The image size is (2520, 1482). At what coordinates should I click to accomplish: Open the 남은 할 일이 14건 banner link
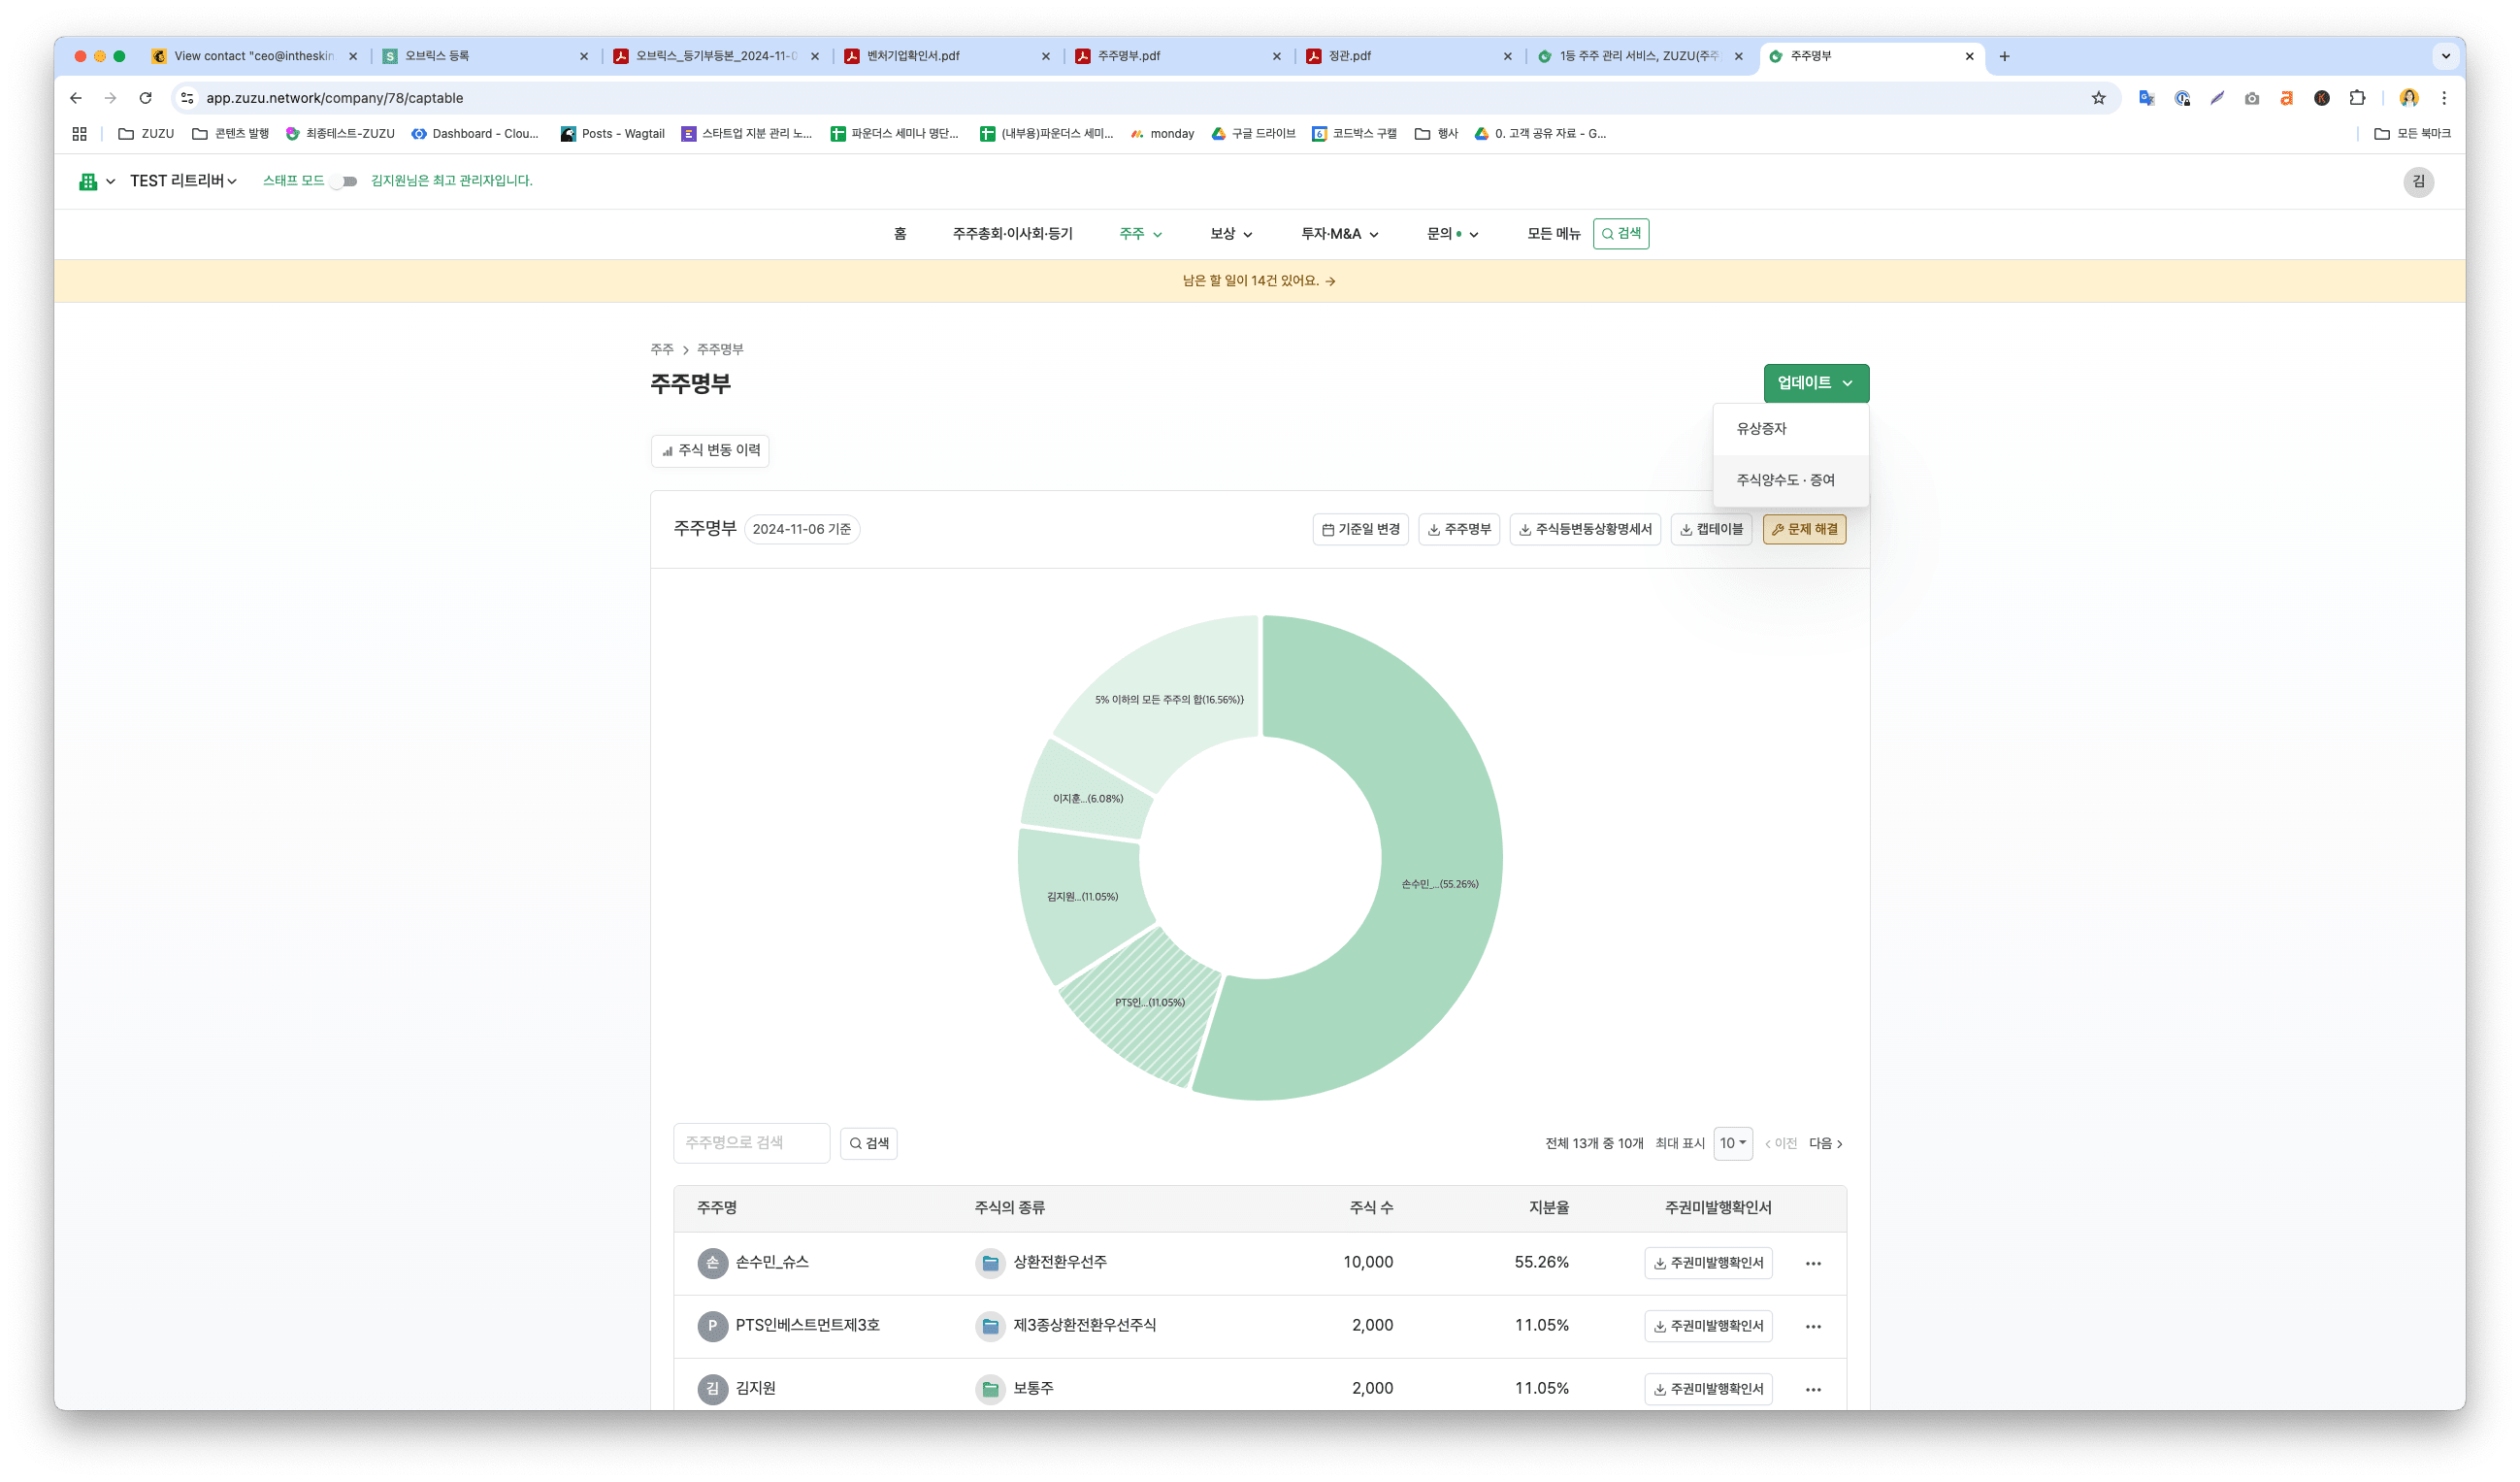click(1258, 280)
